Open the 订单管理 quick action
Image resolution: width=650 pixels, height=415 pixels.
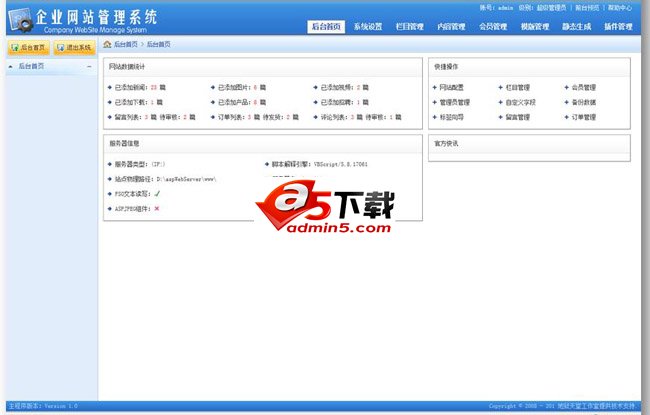click(x=584, y=117)
